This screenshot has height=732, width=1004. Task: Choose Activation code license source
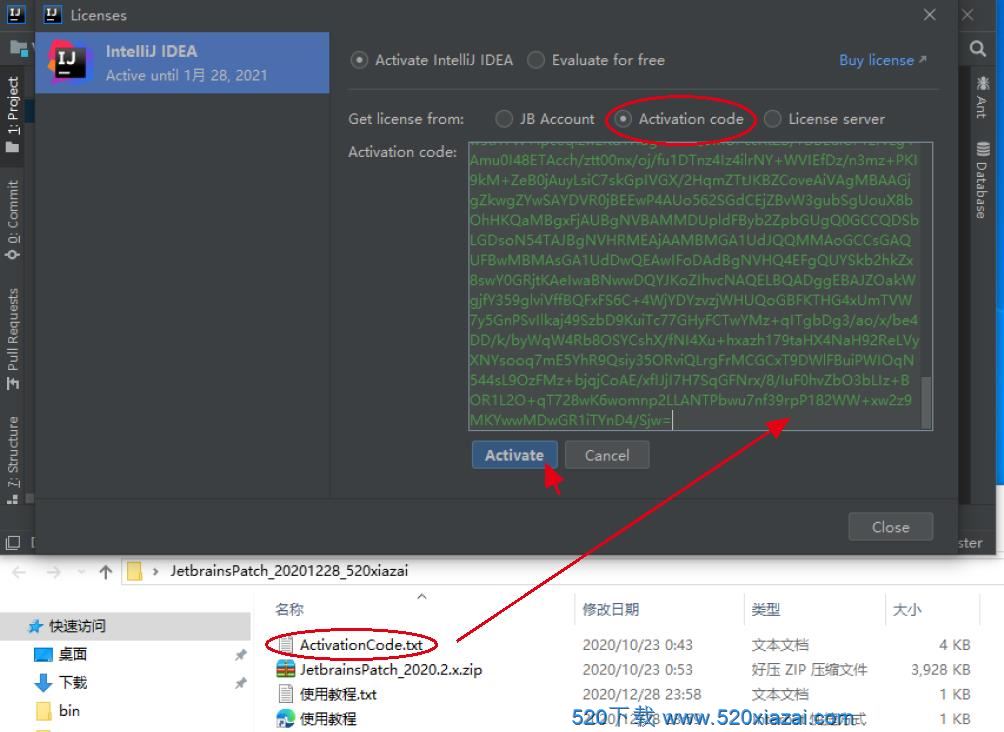[x=679, y=119]
